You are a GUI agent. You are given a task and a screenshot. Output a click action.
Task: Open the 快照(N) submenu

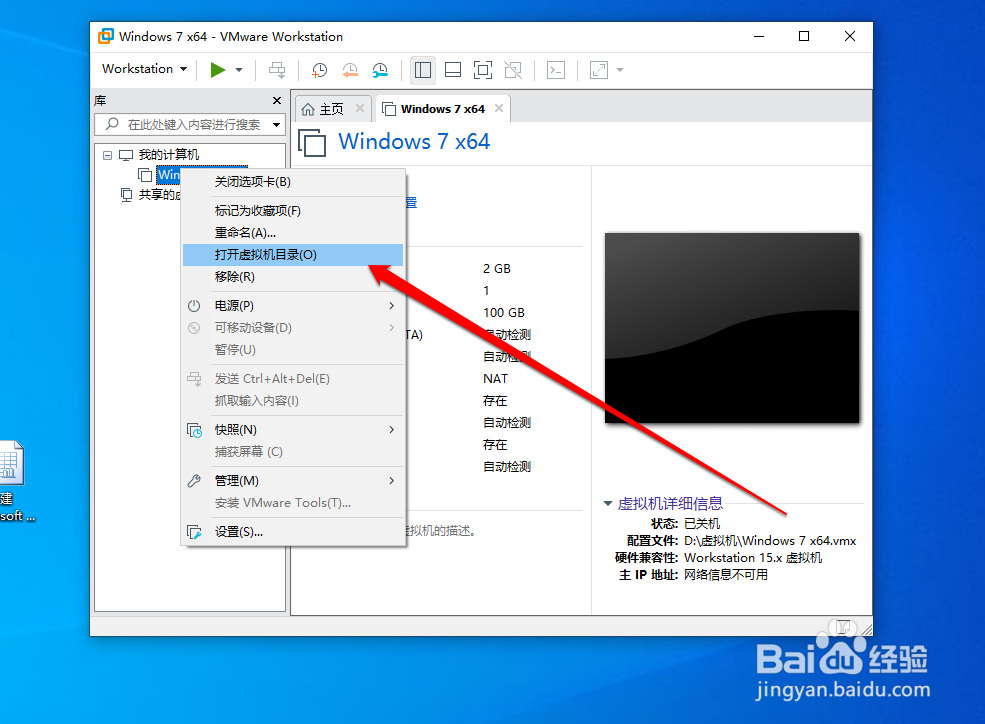point(293,430)
